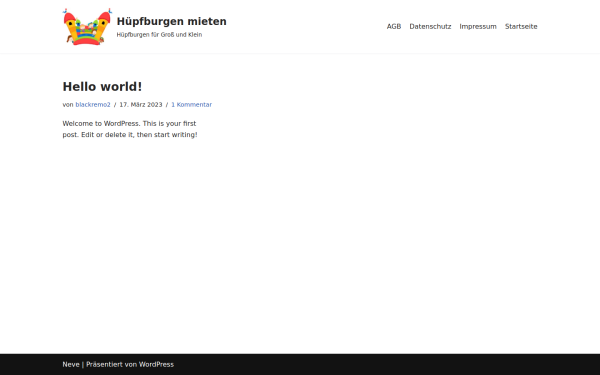Open the Hello world! post title
This screenshot has height=375, width=600.
coord(102,86)
